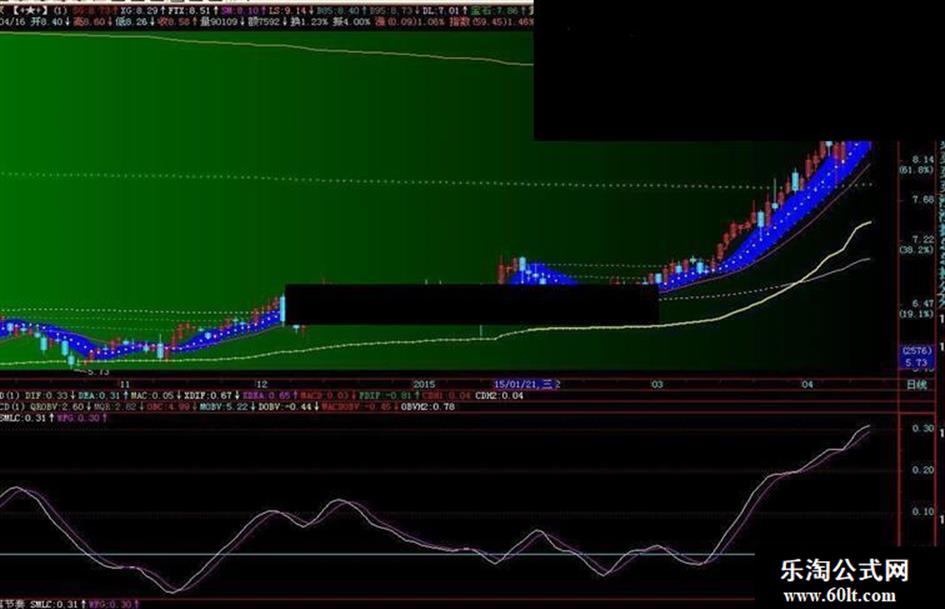Click the 5.73 low price annotation on chart
The image size is (945, 609).
(x=98, y=372)
